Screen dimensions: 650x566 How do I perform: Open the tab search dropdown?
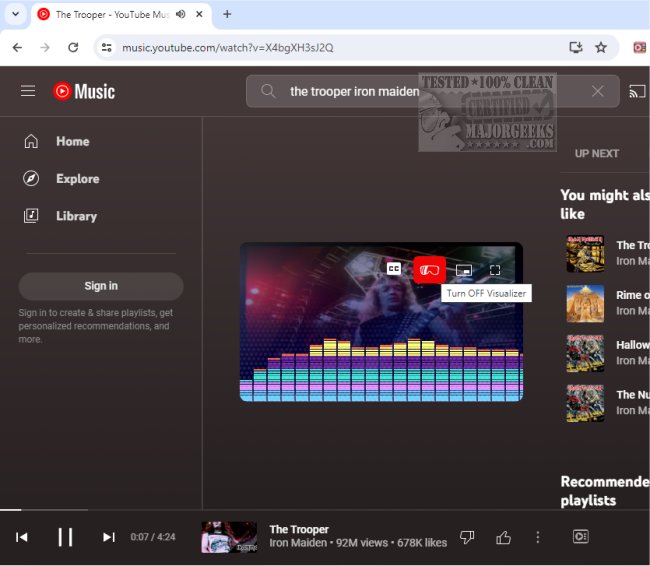[15, 14]
